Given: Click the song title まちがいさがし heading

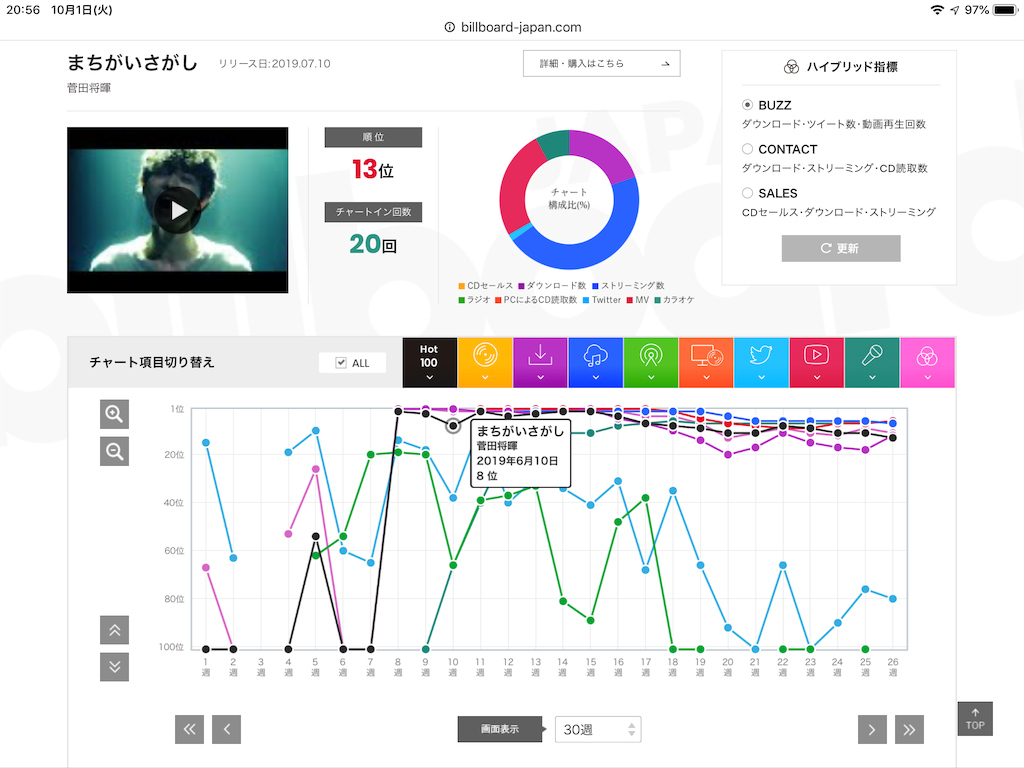Looking at the screenshot, I should tap(133, 63).
